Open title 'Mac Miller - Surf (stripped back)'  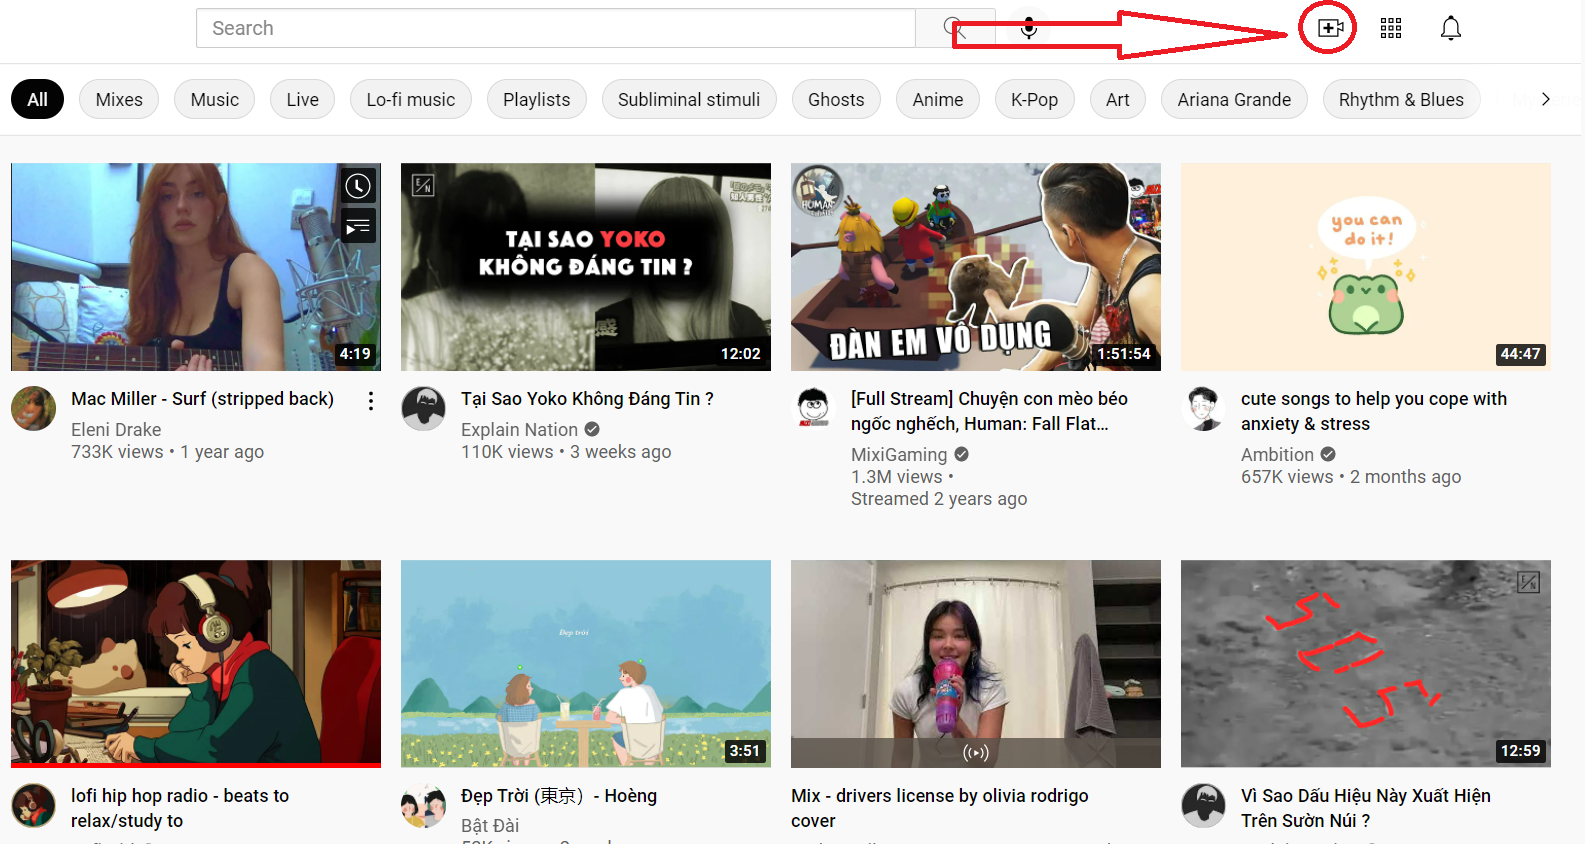click(202, 399)
